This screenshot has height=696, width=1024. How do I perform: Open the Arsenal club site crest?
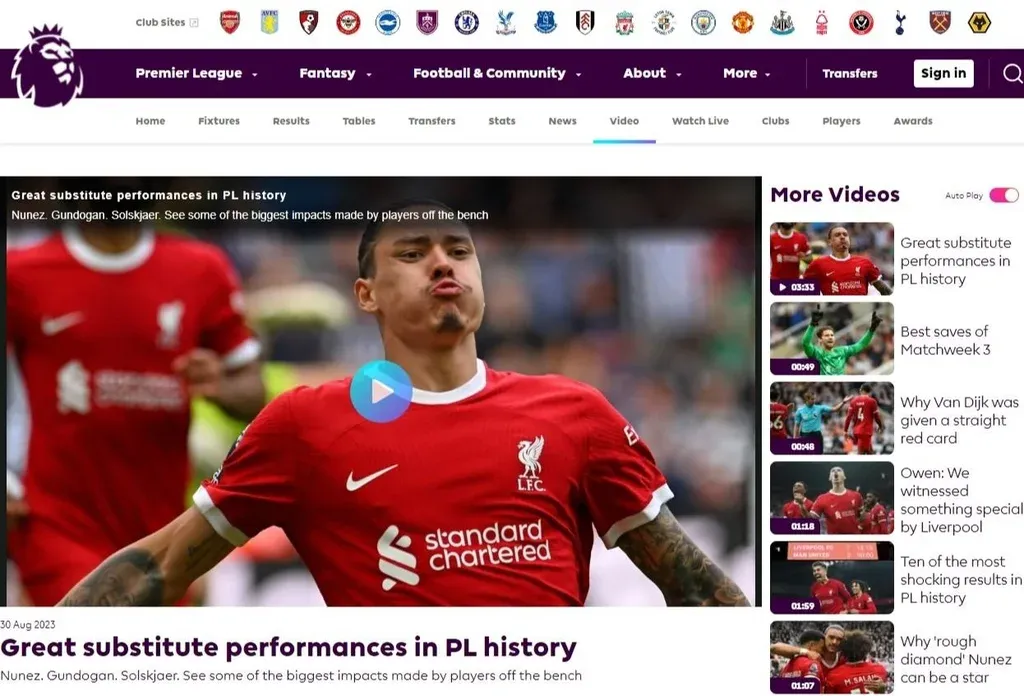230,22
